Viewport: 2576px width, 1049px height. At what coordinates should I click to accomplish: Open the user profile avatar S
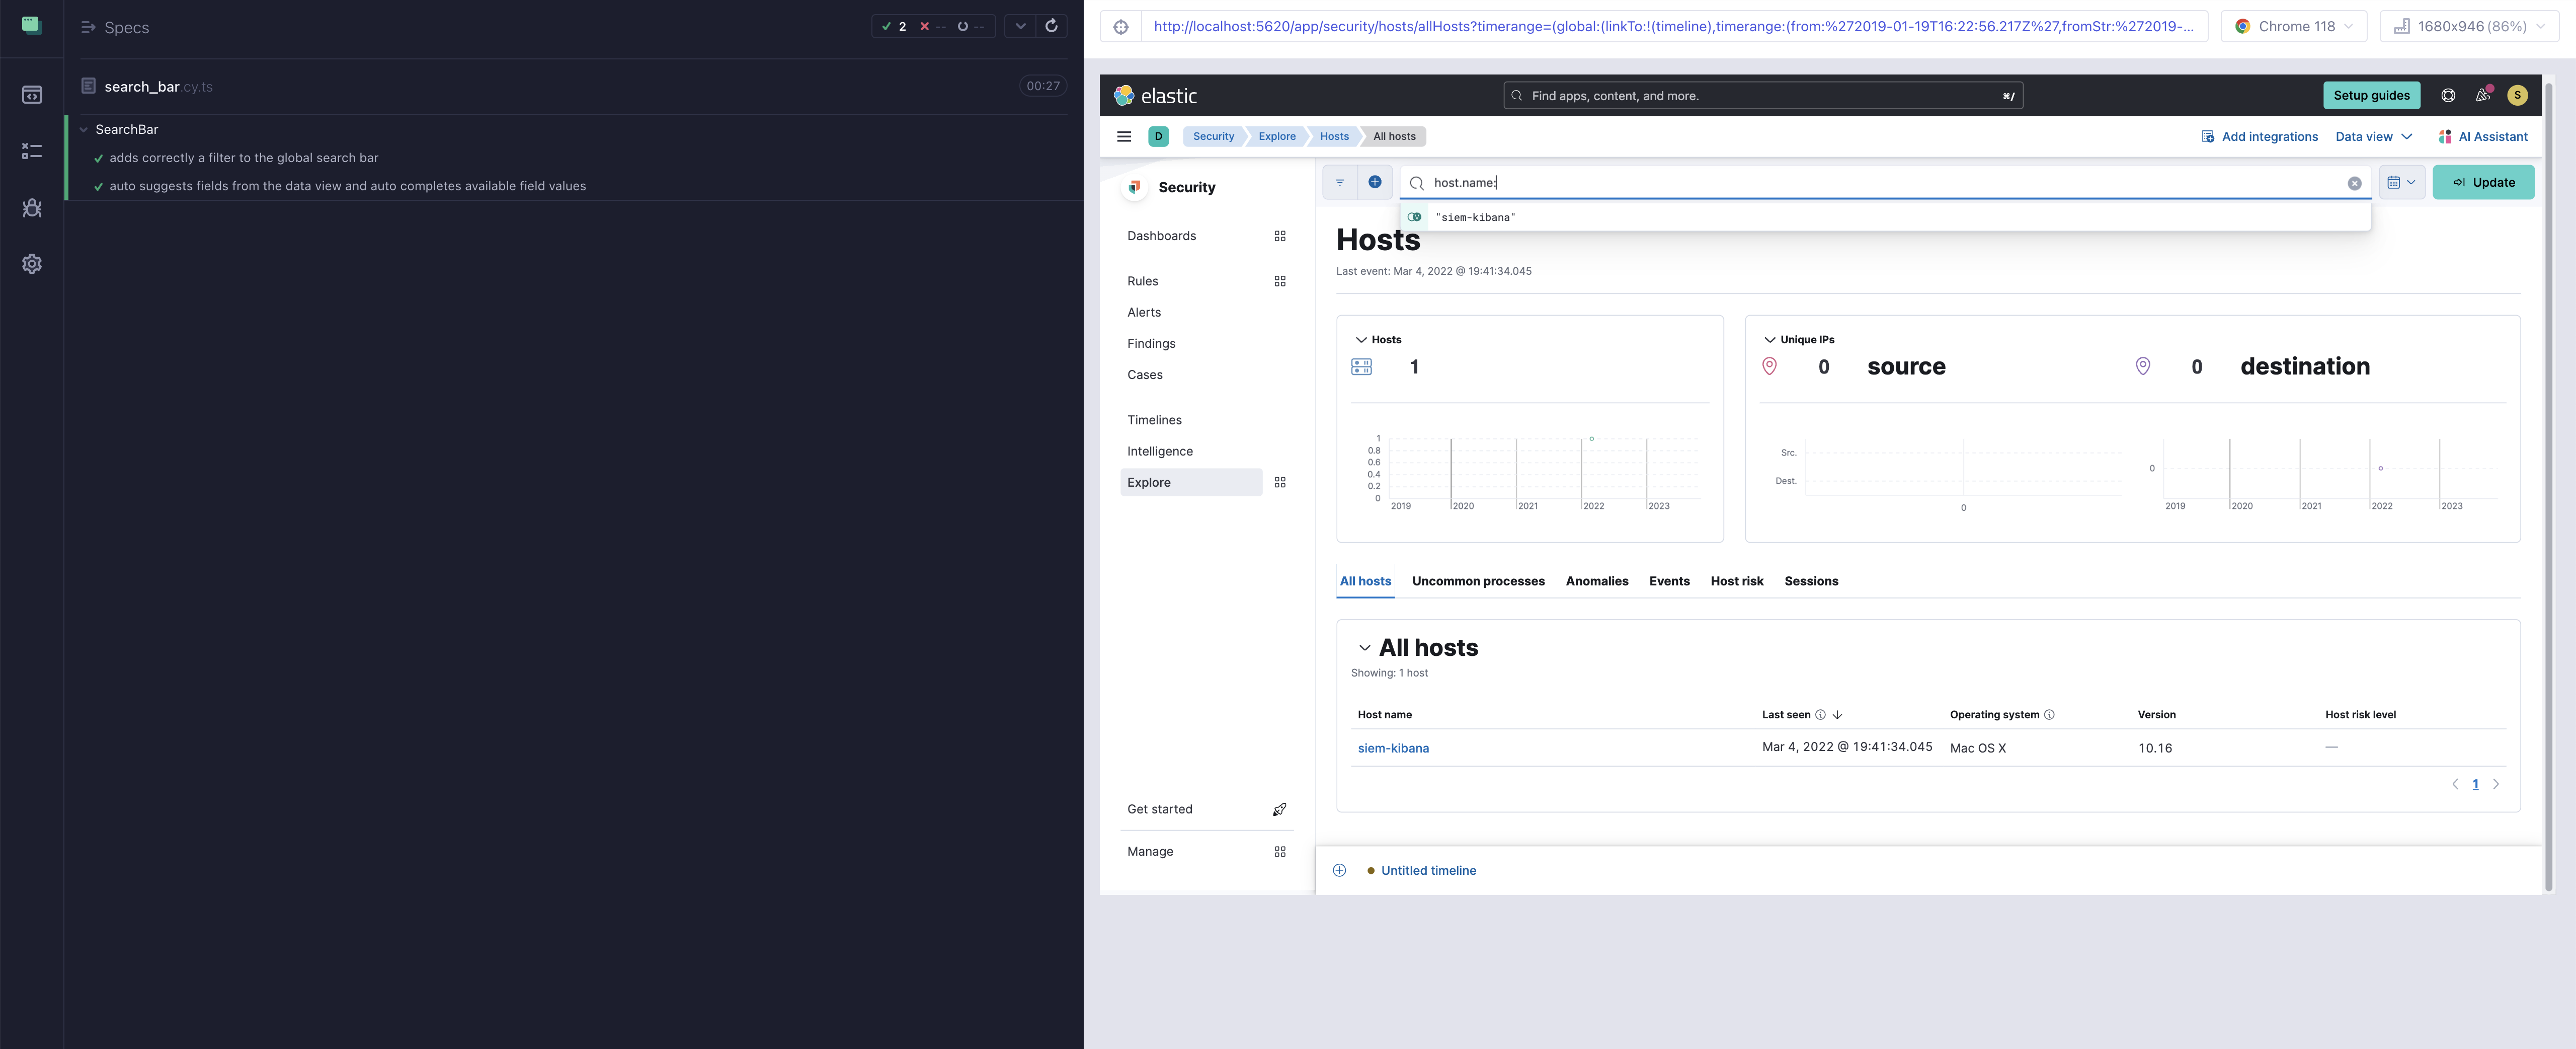click(x=2518, y=95)
